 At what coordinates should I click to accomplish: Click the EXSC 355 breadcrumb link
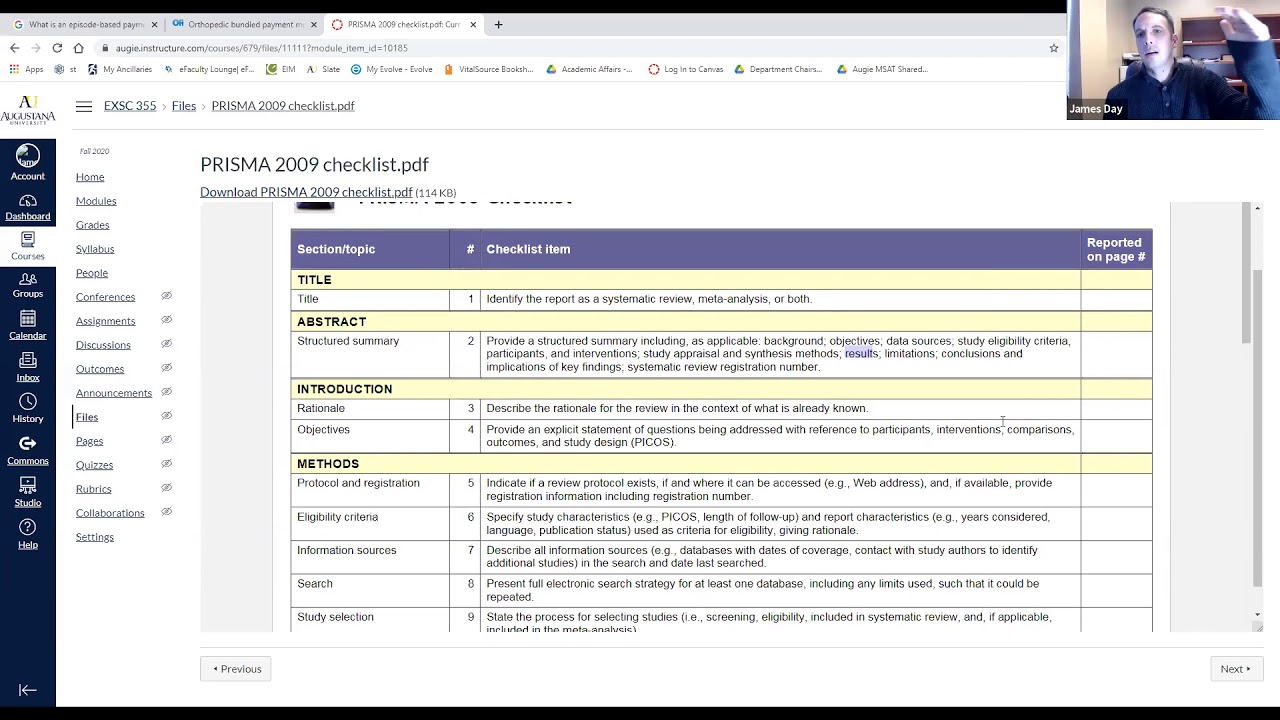[x=130, y=106]
